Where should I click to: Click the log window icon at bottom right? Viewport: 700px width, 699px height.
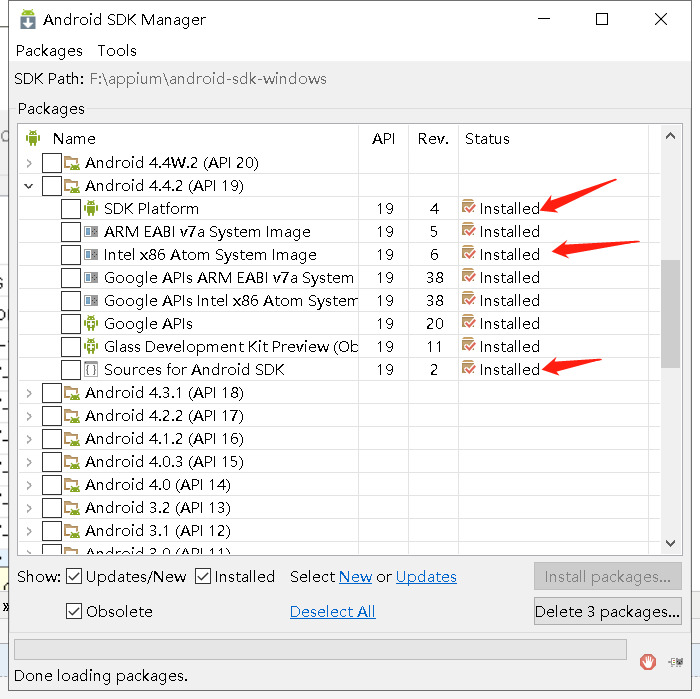tap(675, 662)
